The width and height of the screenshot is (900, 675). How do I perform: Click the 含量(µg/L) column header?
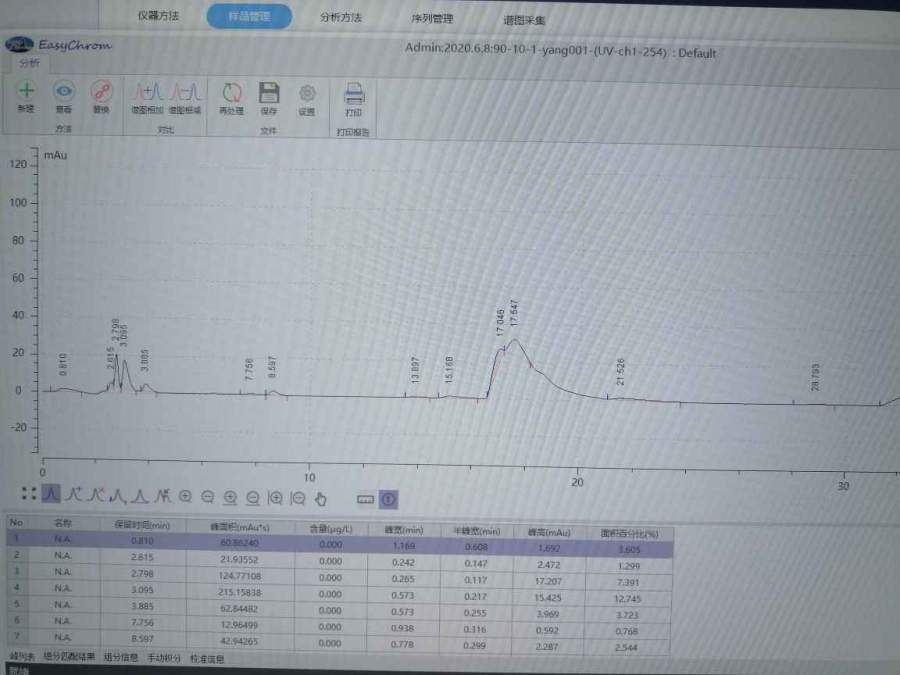point(331,529)
